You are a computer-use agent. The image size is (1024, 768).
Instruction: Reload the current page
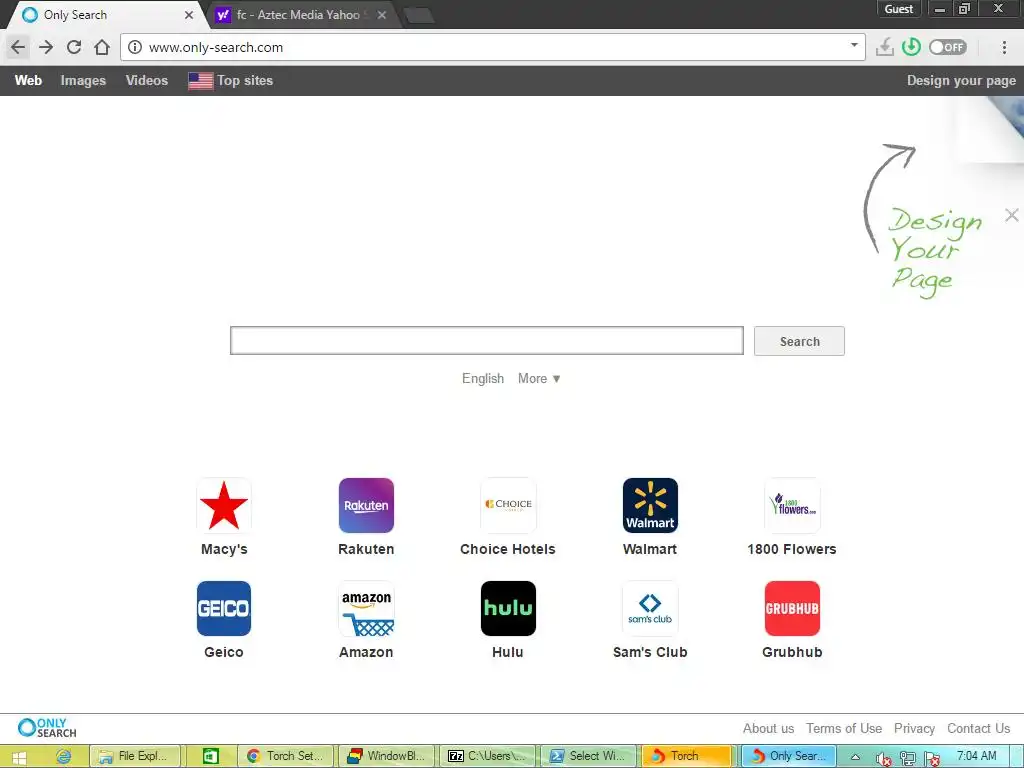click(x=74, y=47)
